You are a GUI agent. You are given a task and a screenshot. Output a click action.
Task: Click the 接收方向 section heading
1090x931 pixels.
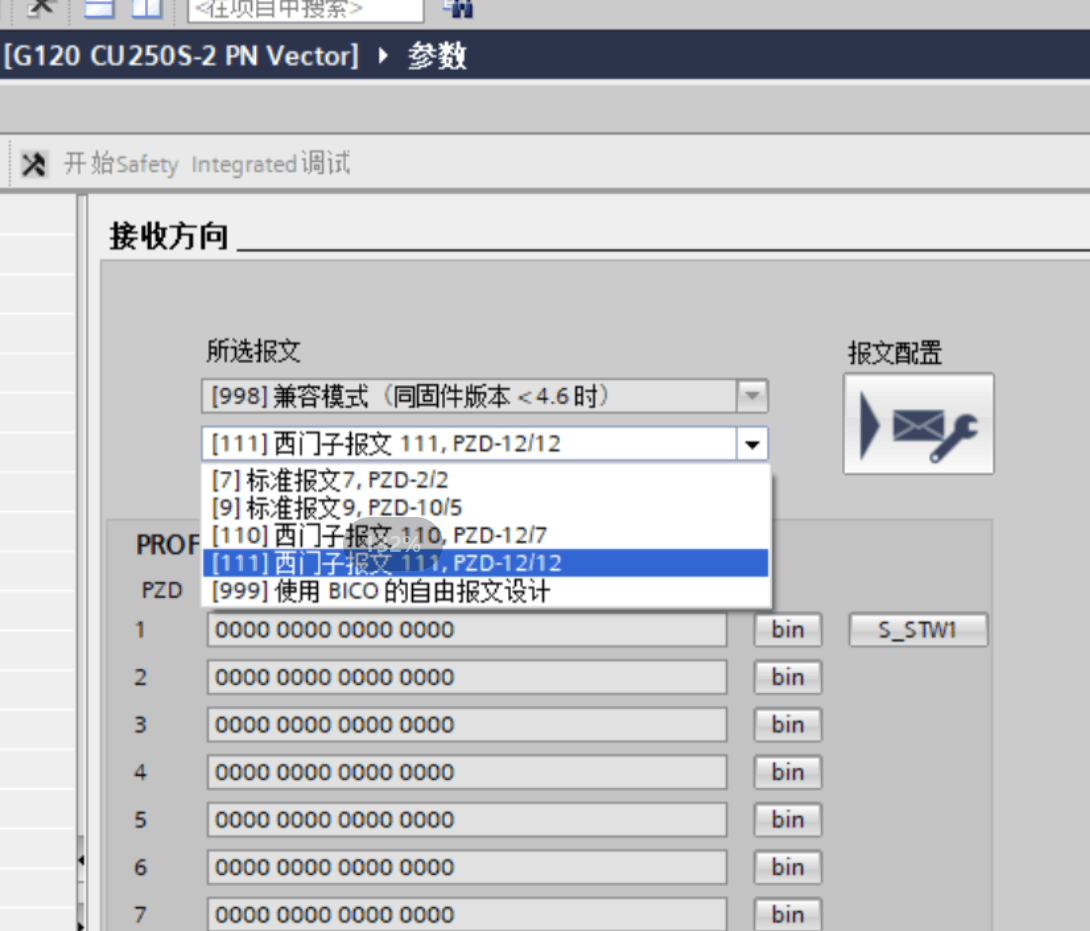point(169,236)
